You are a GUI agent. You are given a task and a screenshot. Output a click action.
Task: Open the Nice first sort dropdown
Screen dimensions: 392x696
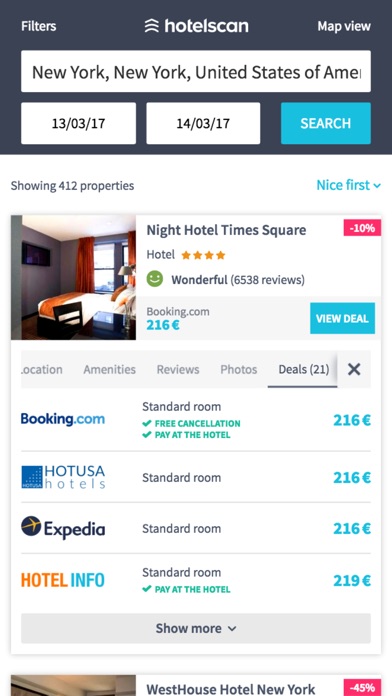tap(348, 185)
